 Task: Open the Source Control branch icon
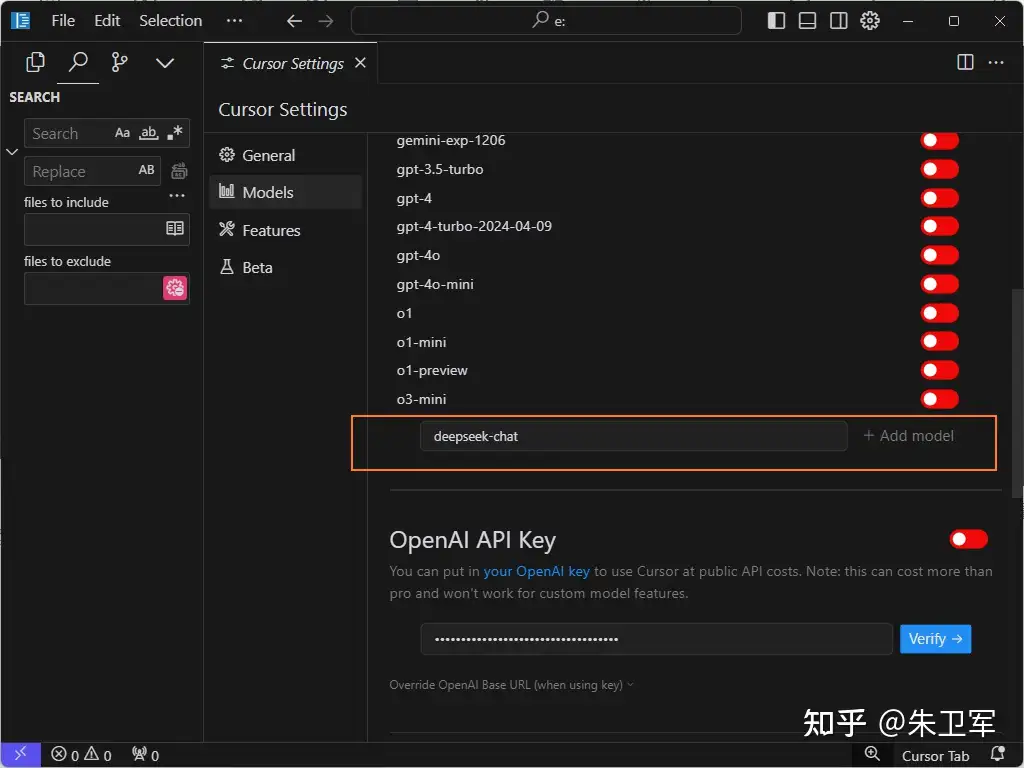tap(120, 63)
